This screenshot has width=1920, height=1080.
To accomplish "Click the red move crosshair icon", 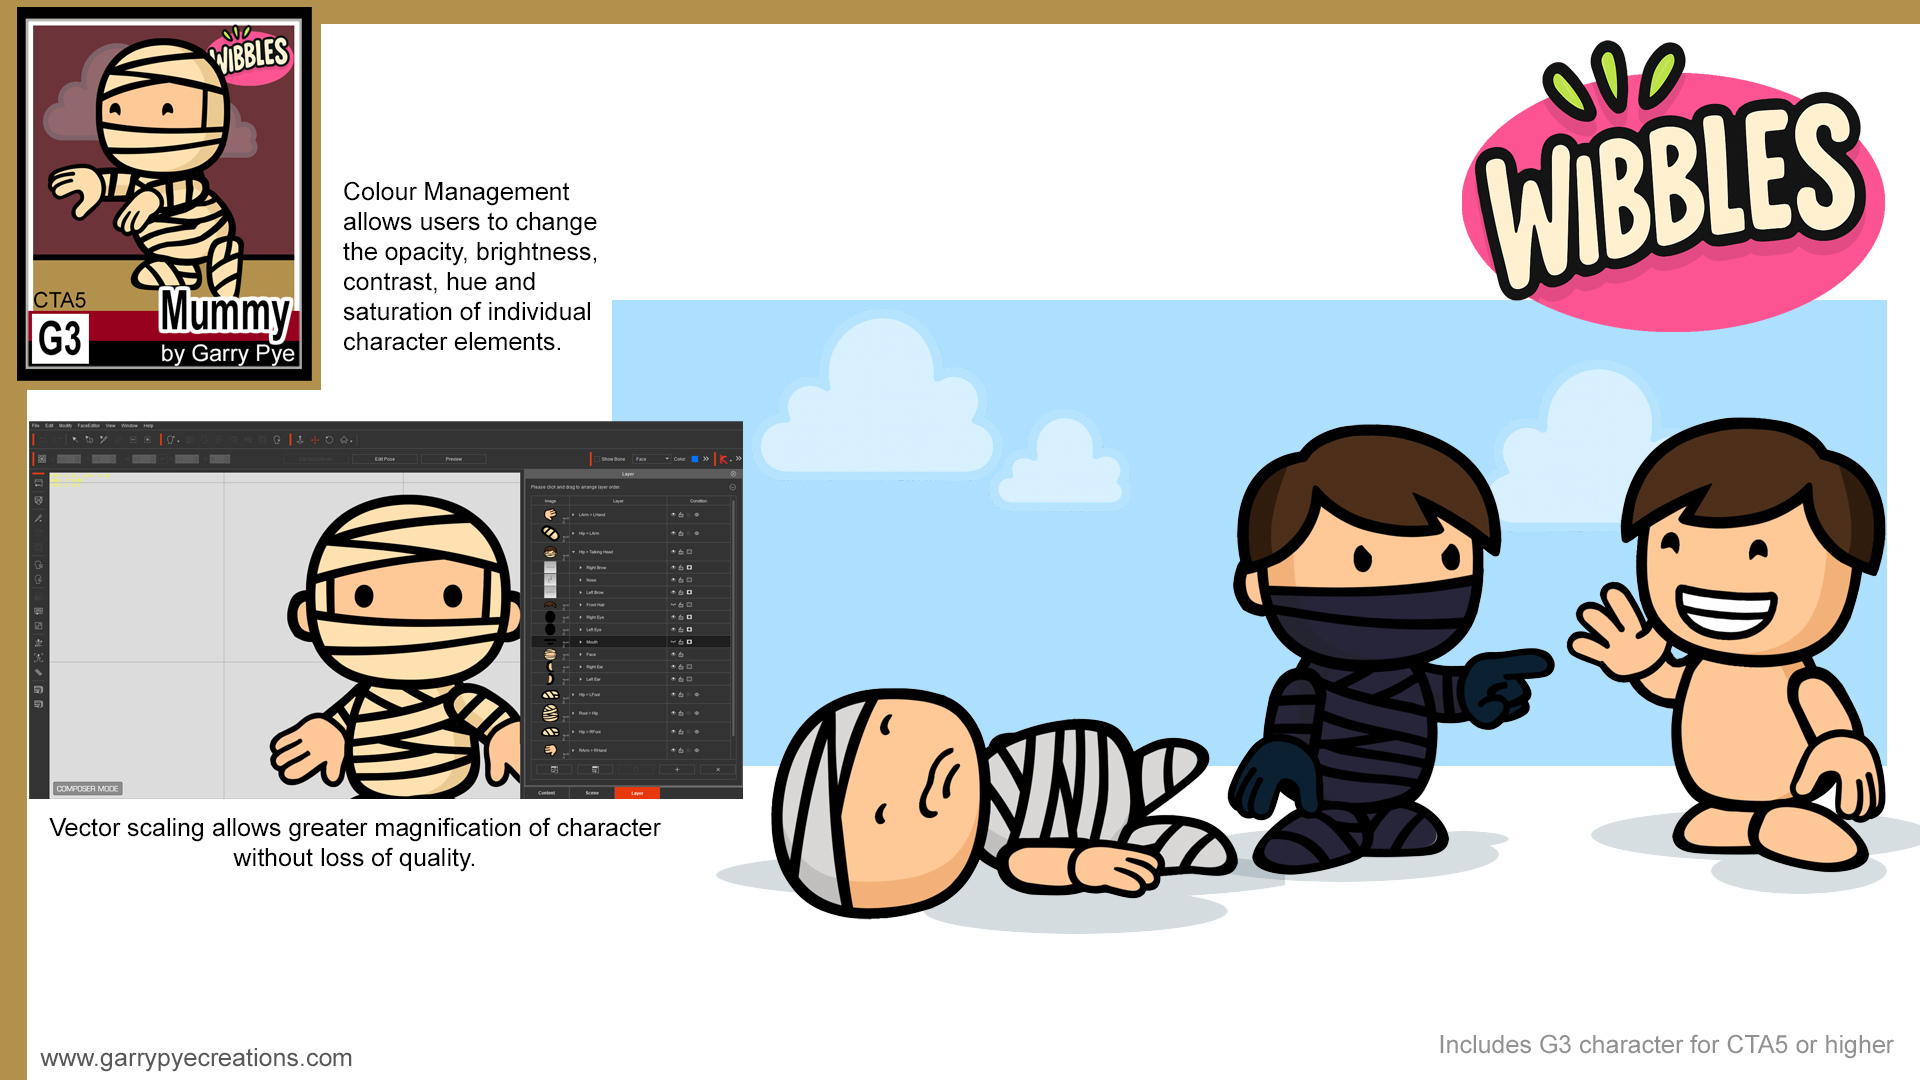I will click(x=315, y=440).
